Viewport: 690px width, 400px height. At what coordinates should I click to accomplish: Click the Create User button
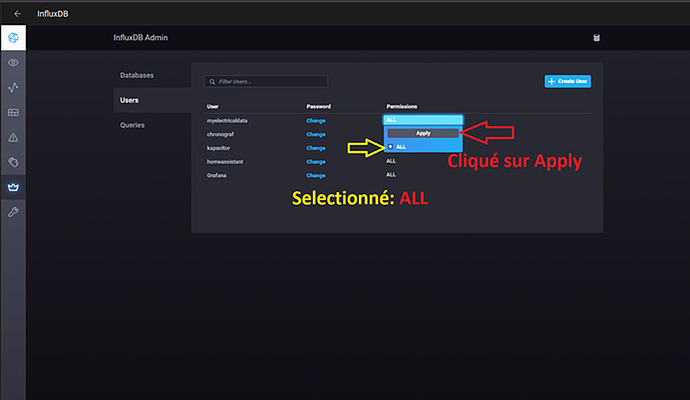click(568, 81)
